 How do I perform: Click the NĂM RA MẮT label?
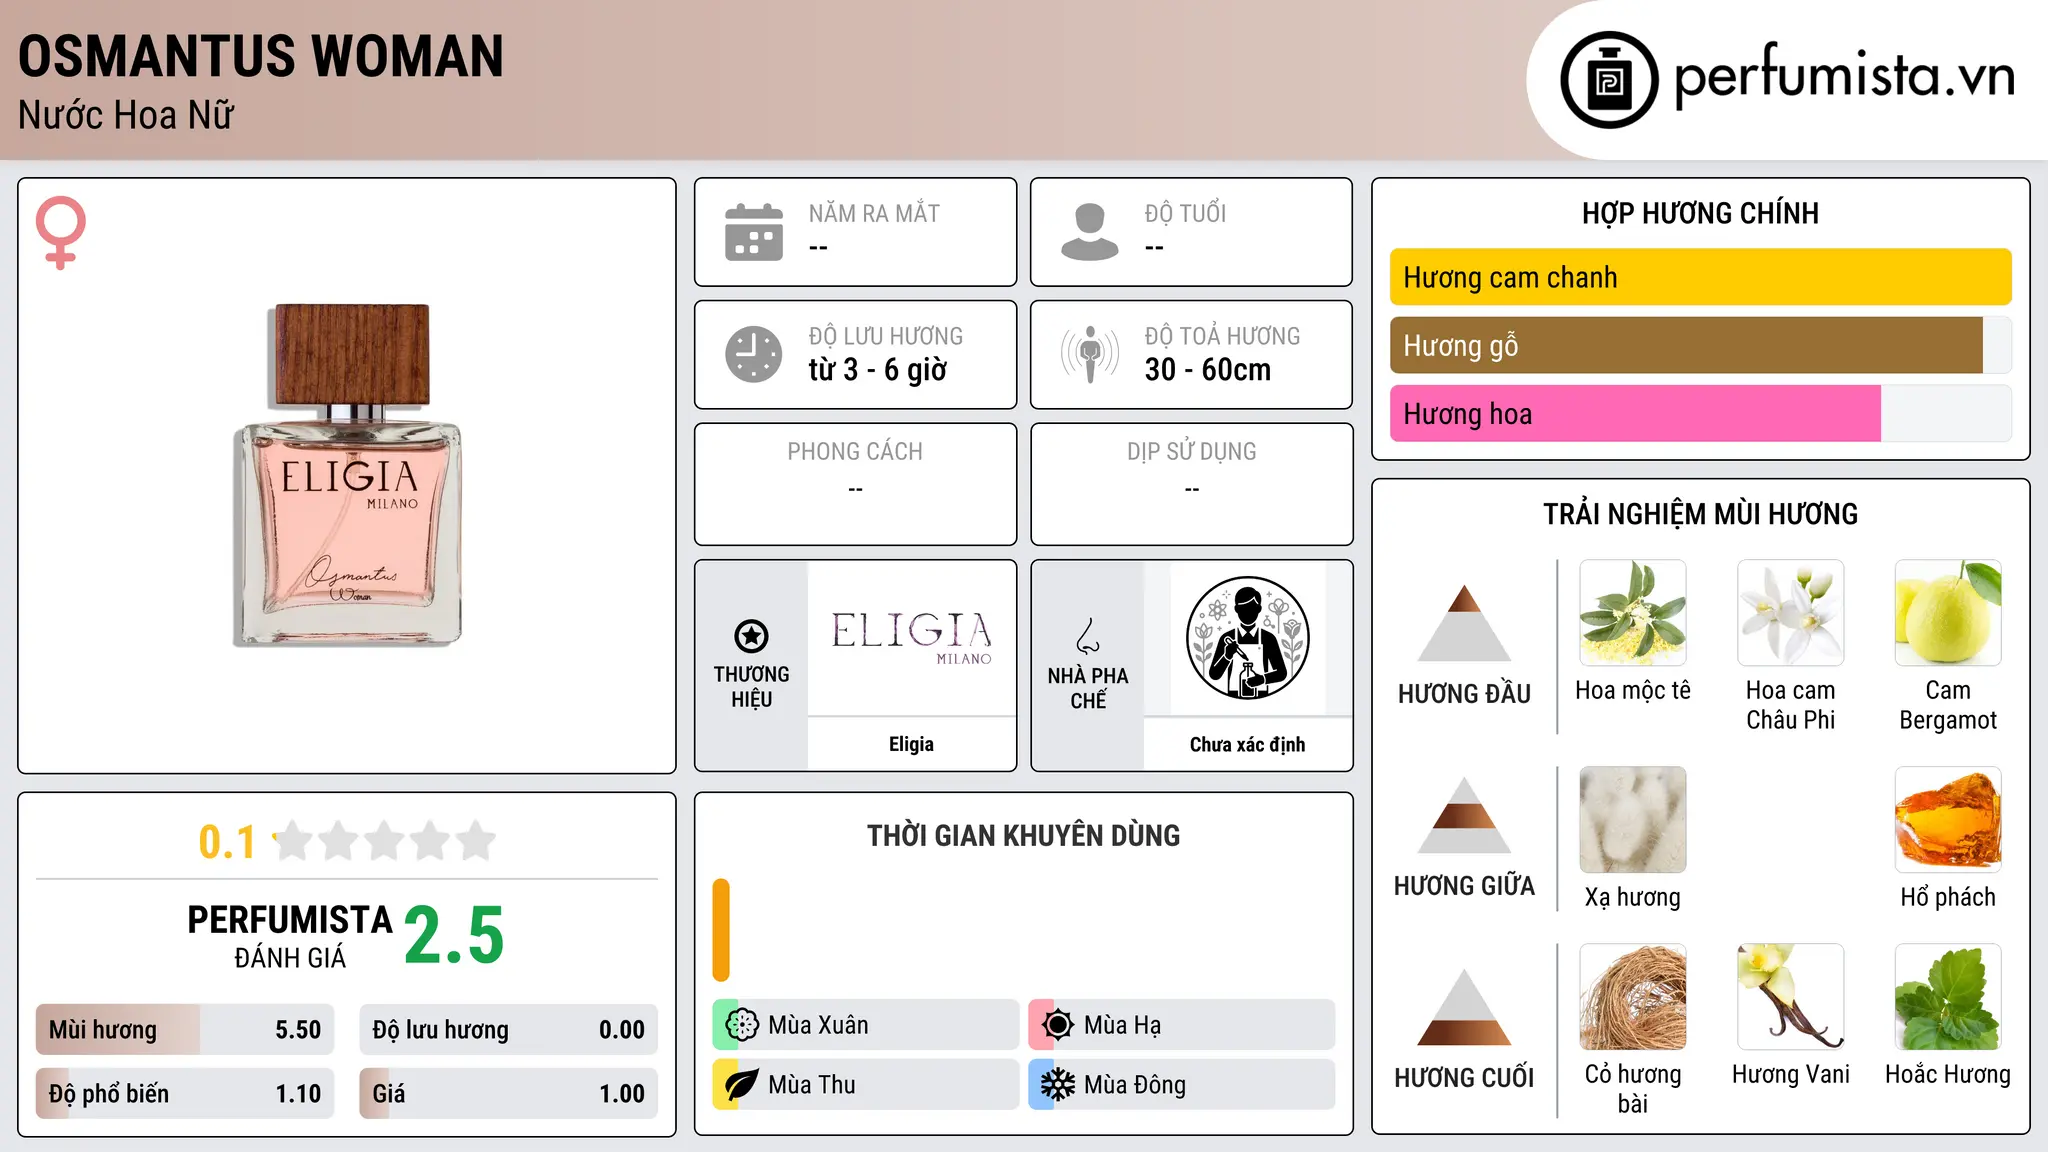pos(874,213)
